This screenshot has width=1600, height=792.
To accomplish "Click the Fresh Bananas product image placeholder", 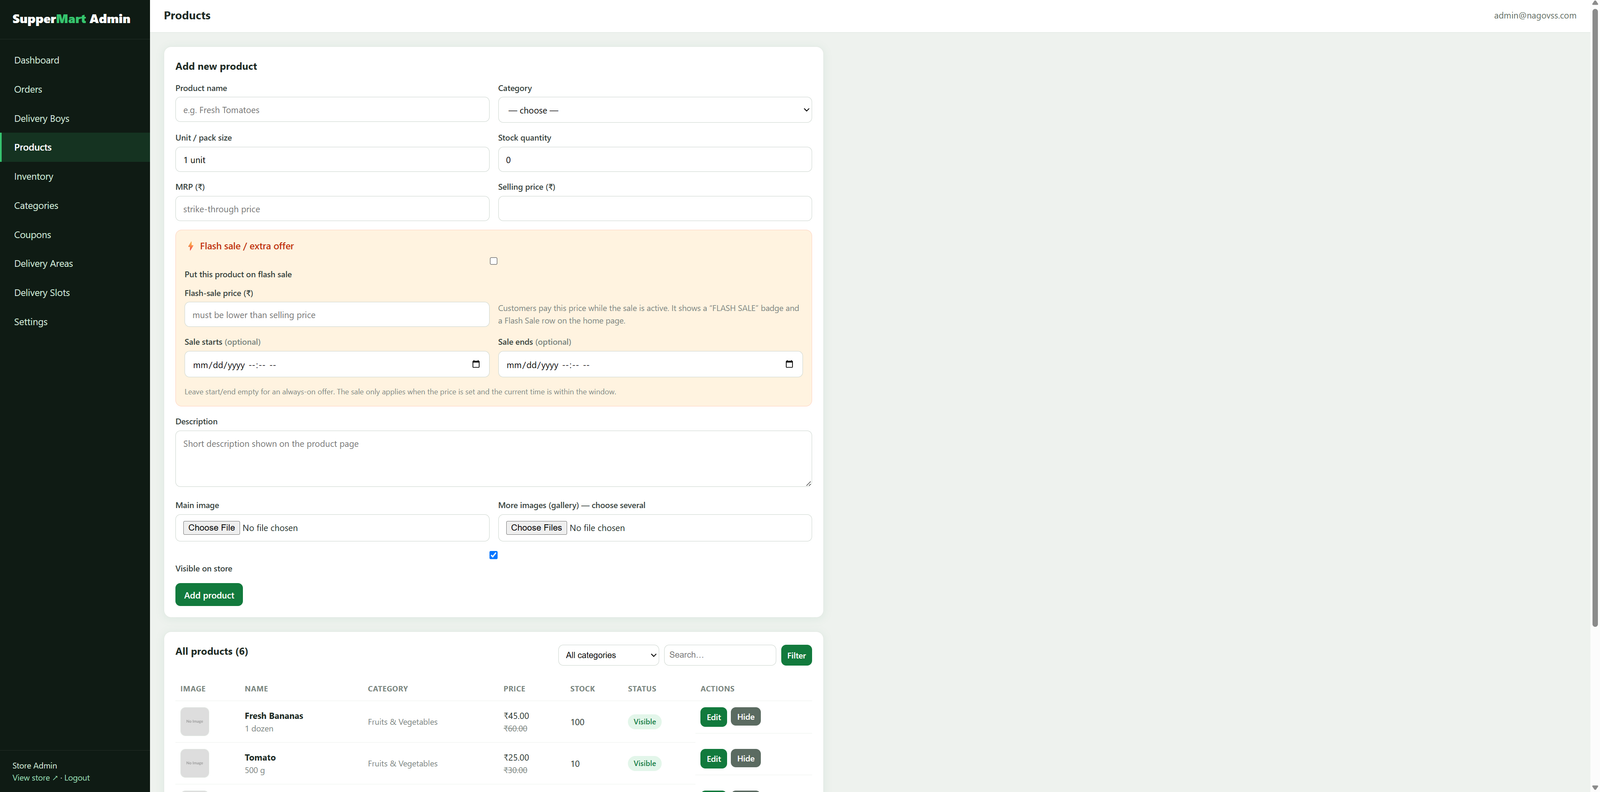I will tap(195, 721).
